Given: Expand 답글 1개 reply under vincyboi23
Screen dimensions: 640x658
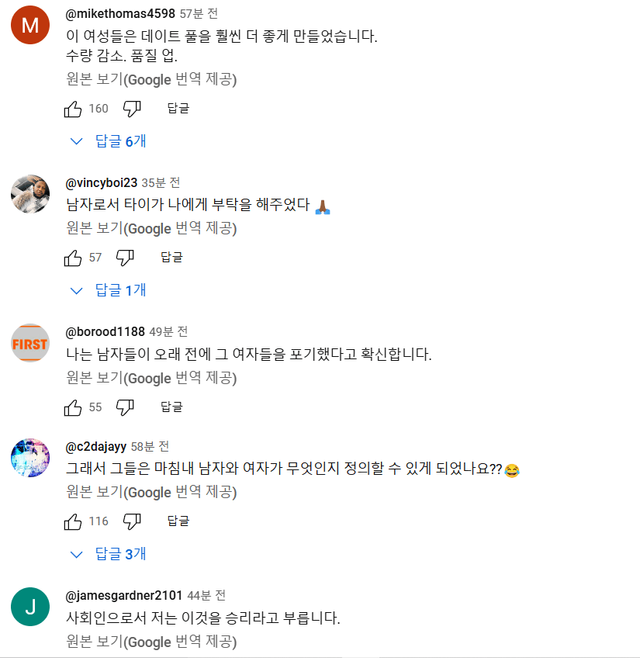Looking at the screenshot, I should click(x=108, y=290).
